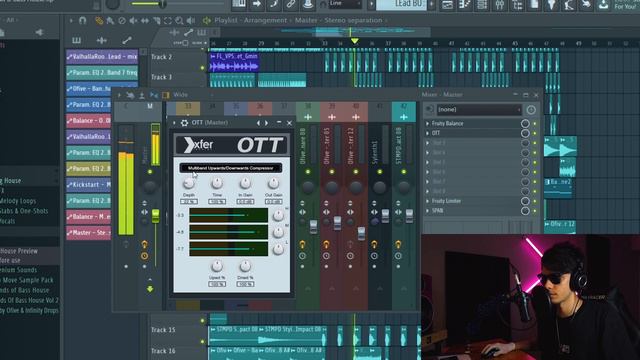This screenshot has height=360, width=640.
Task: Click the playlist playhead marker at bar 35
Action: pos(355,41)
